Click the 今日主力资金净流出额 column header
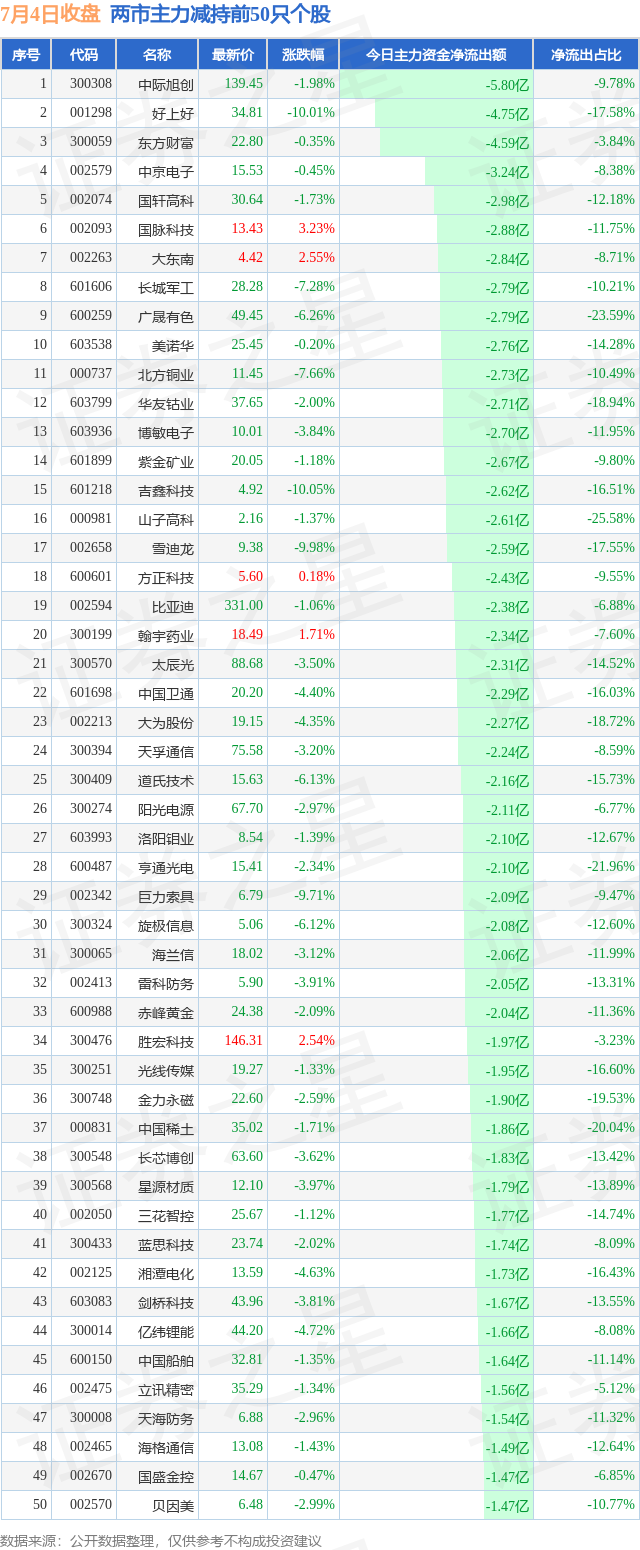This screenshot has width=640, height=1550. click(x=436, y=55)
